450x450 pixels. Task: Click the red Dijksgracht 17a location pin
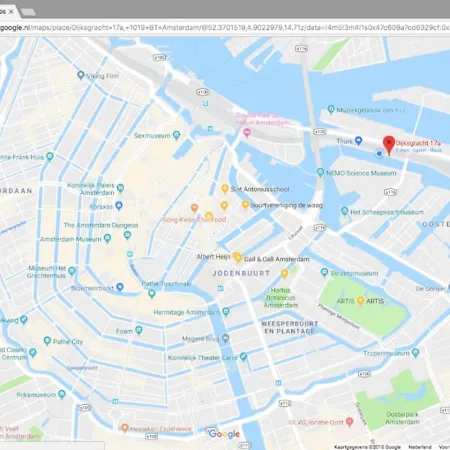pos(389,145)
